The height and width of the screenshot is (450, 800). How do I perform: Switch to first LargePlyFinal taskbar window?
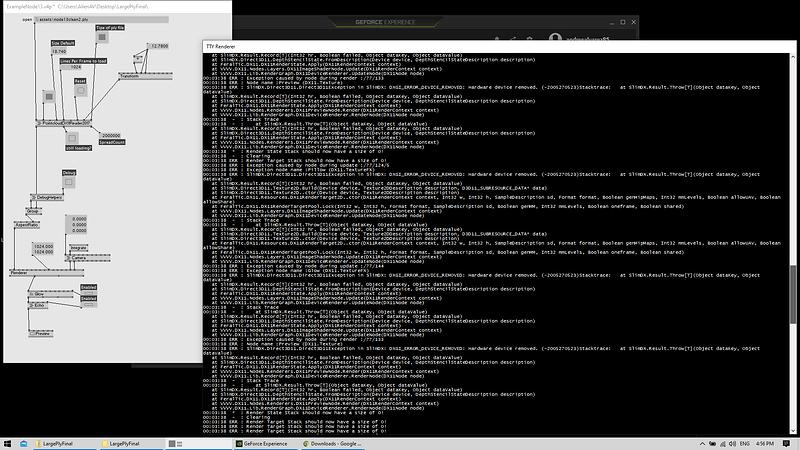click(66, 444)
